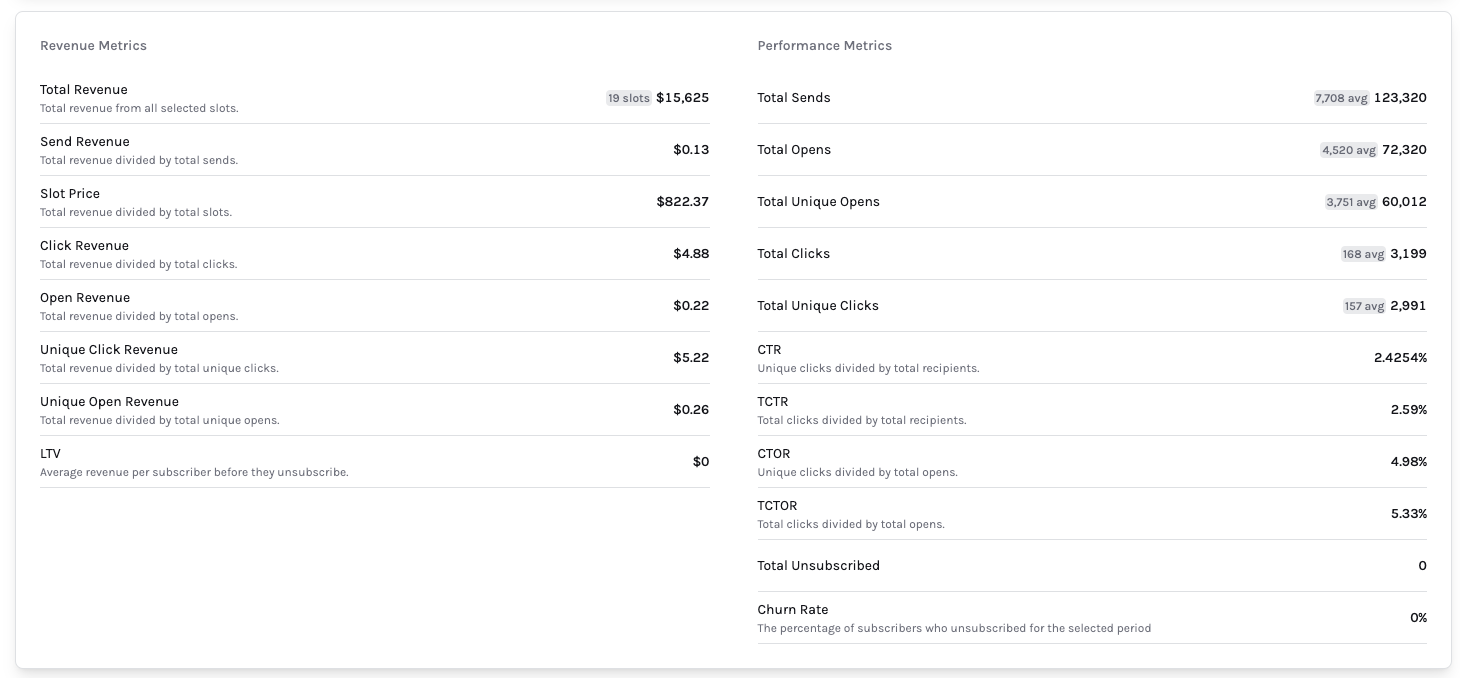Click the 5.33% TCTOR value
This screenshot has height=678, width=1460.
(1408, 514)
